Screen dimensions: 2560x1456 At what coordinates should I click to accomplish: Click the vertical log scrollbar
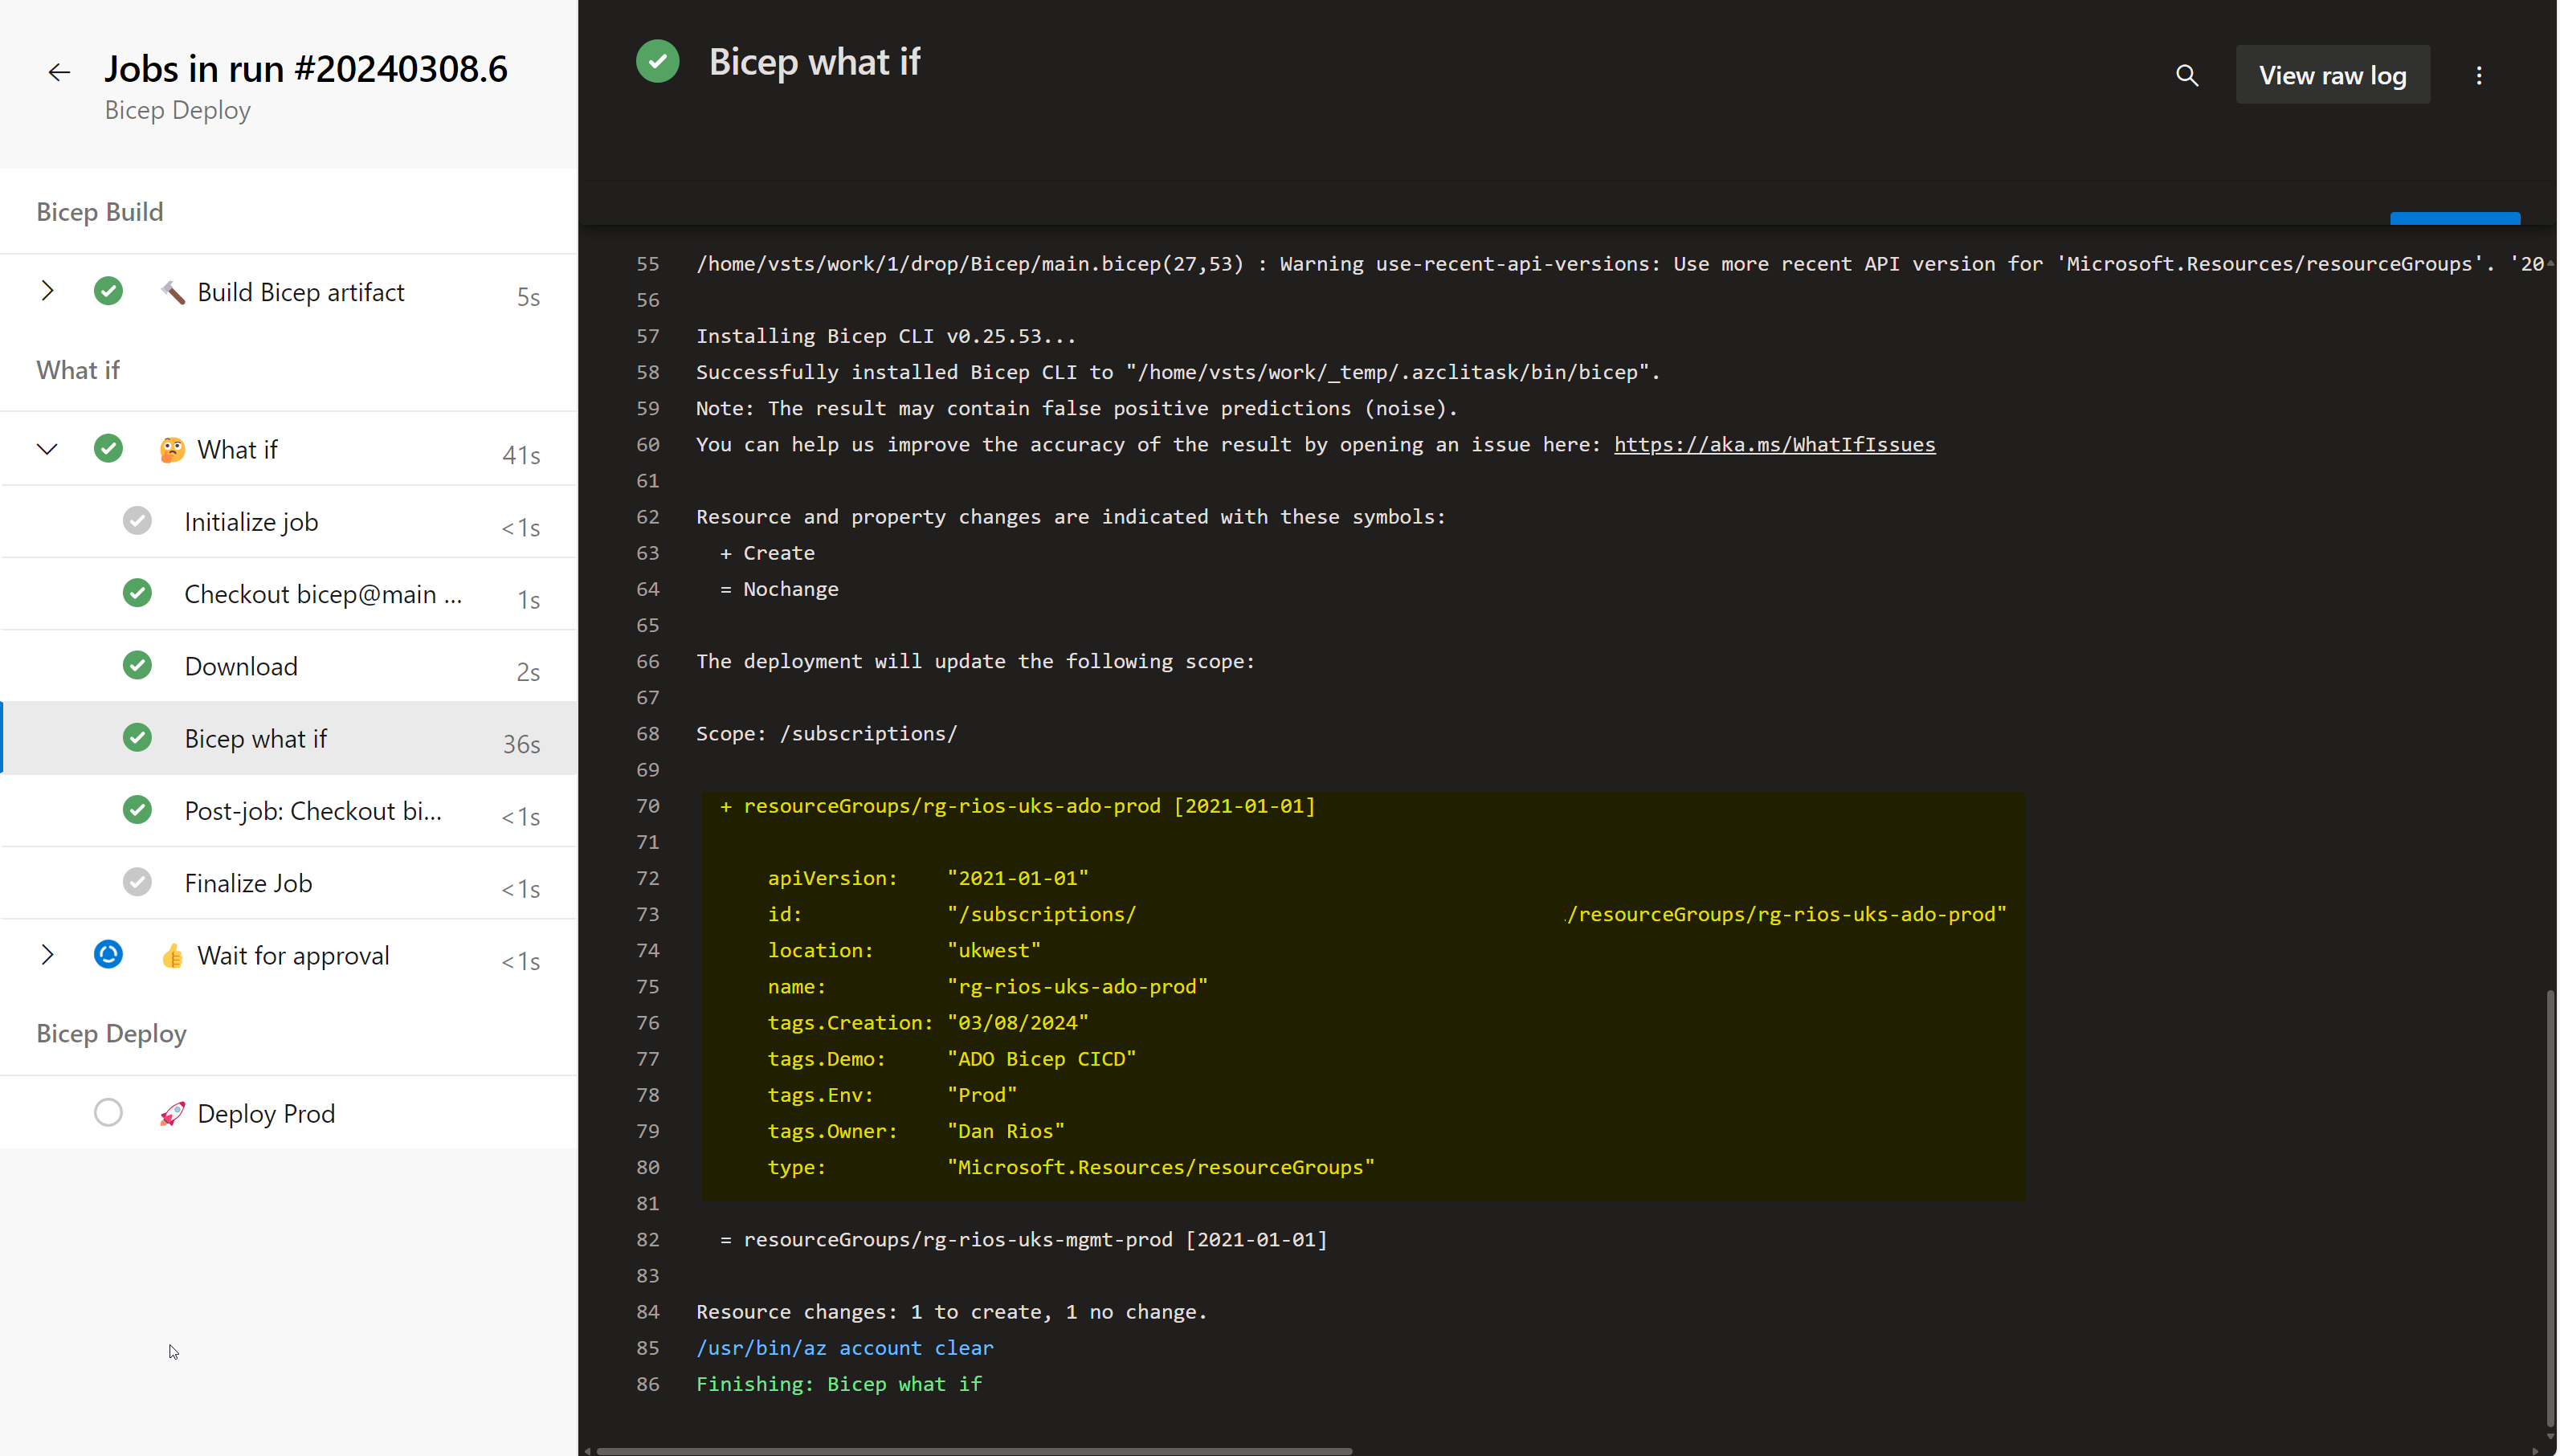click(x=2549, y=1207)
